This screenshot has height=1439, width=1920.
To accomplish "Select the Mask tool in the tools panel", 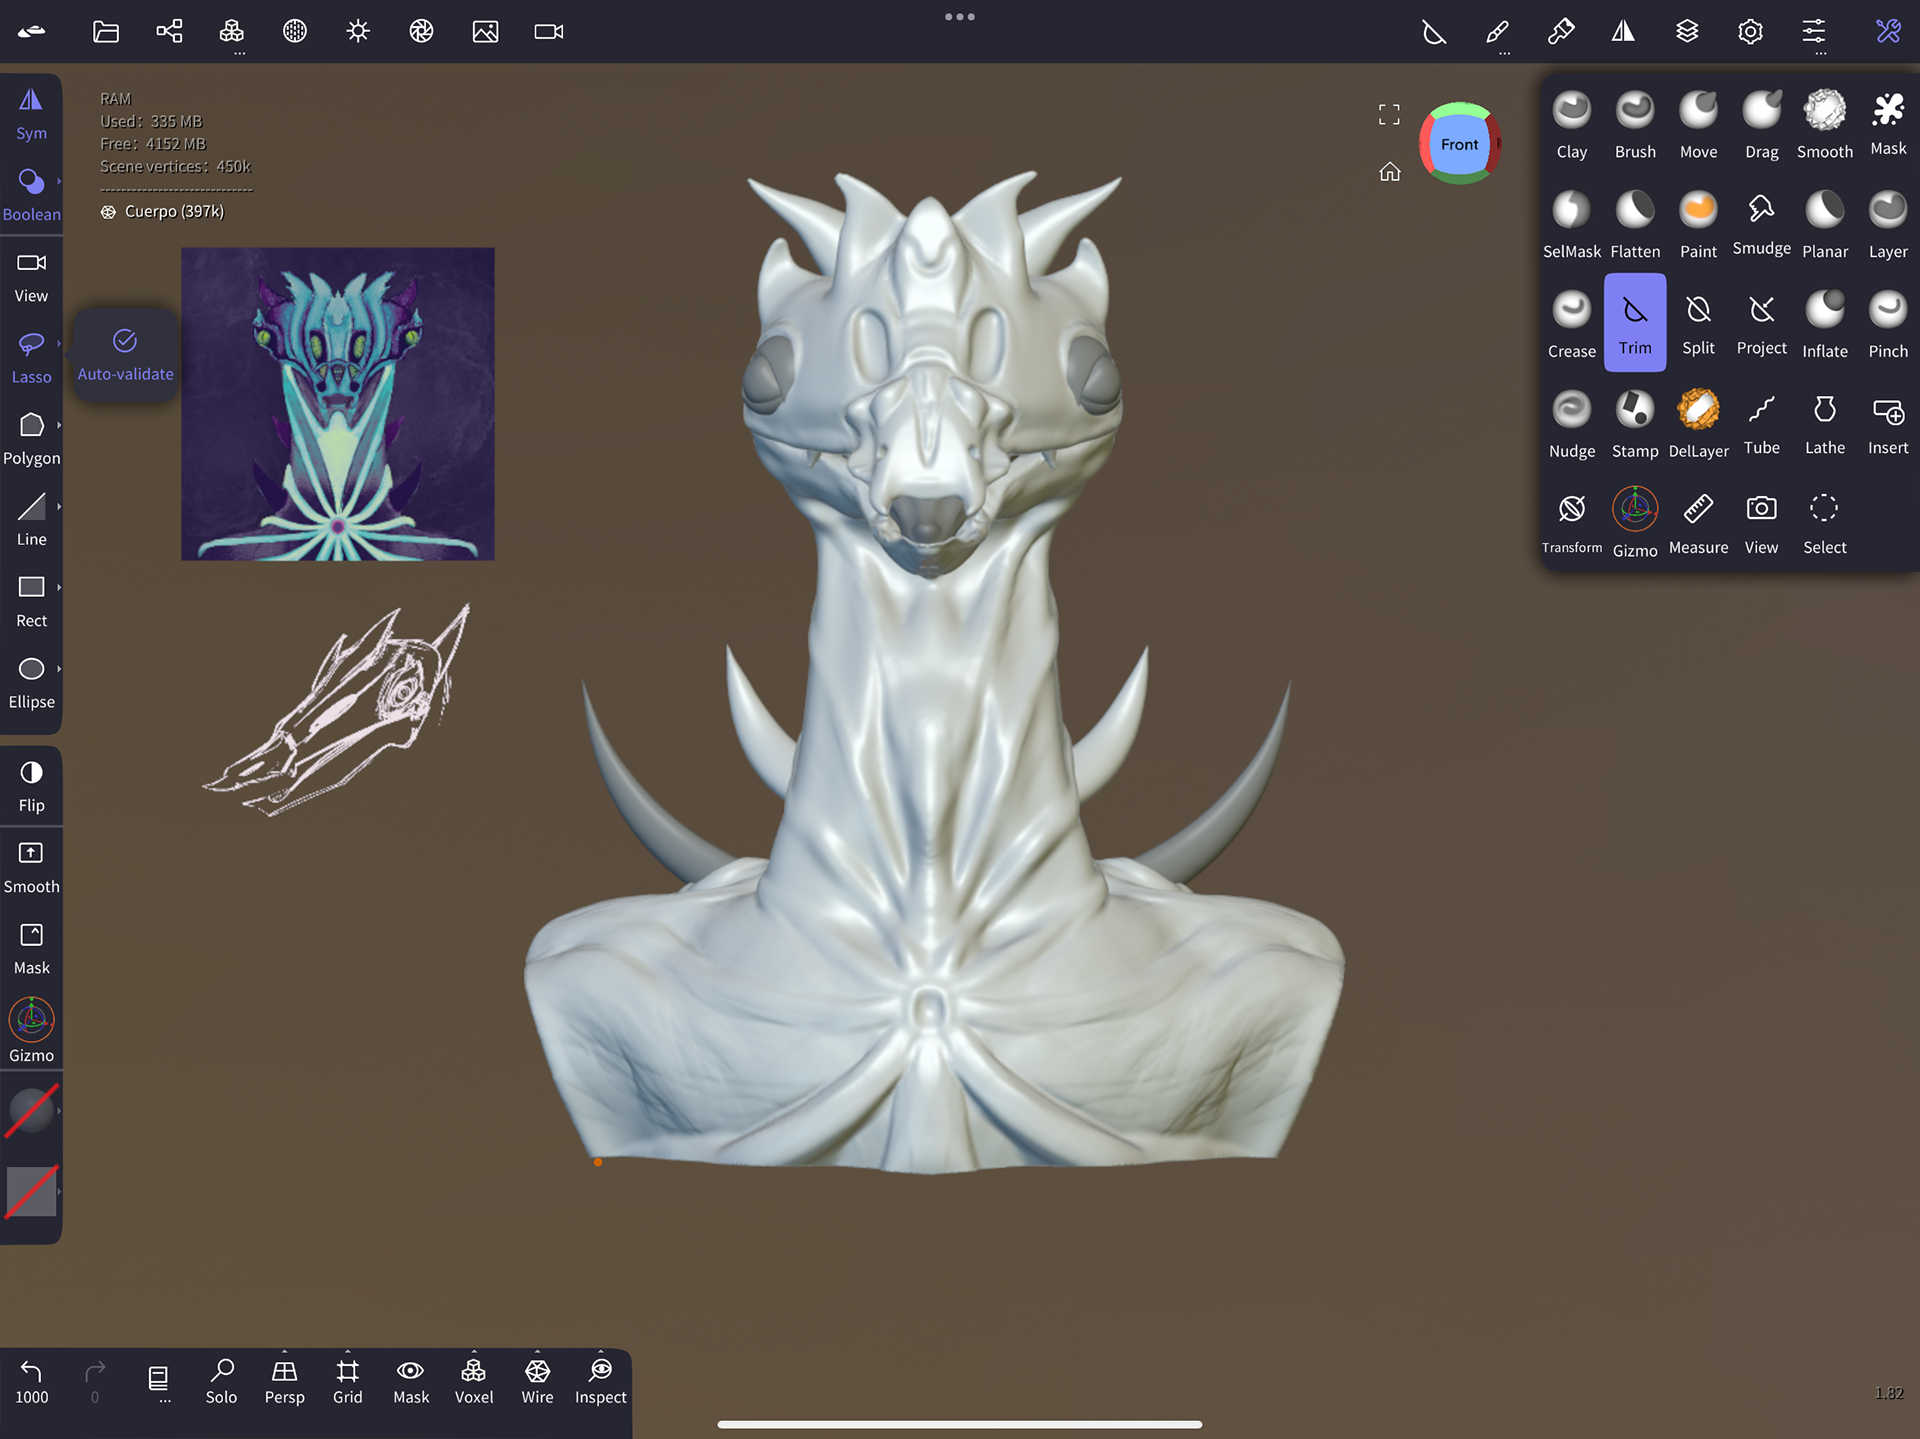I will (x=1888, y=124).
